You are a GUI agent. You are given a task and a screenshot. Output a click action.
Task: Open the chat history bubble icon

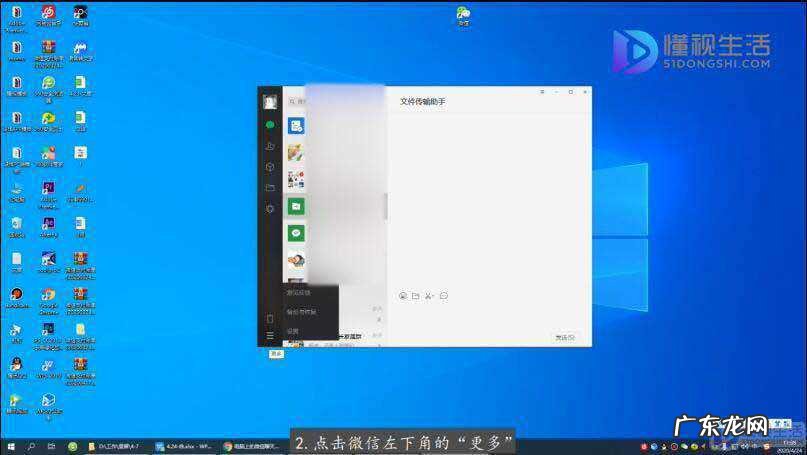[443, 296]
